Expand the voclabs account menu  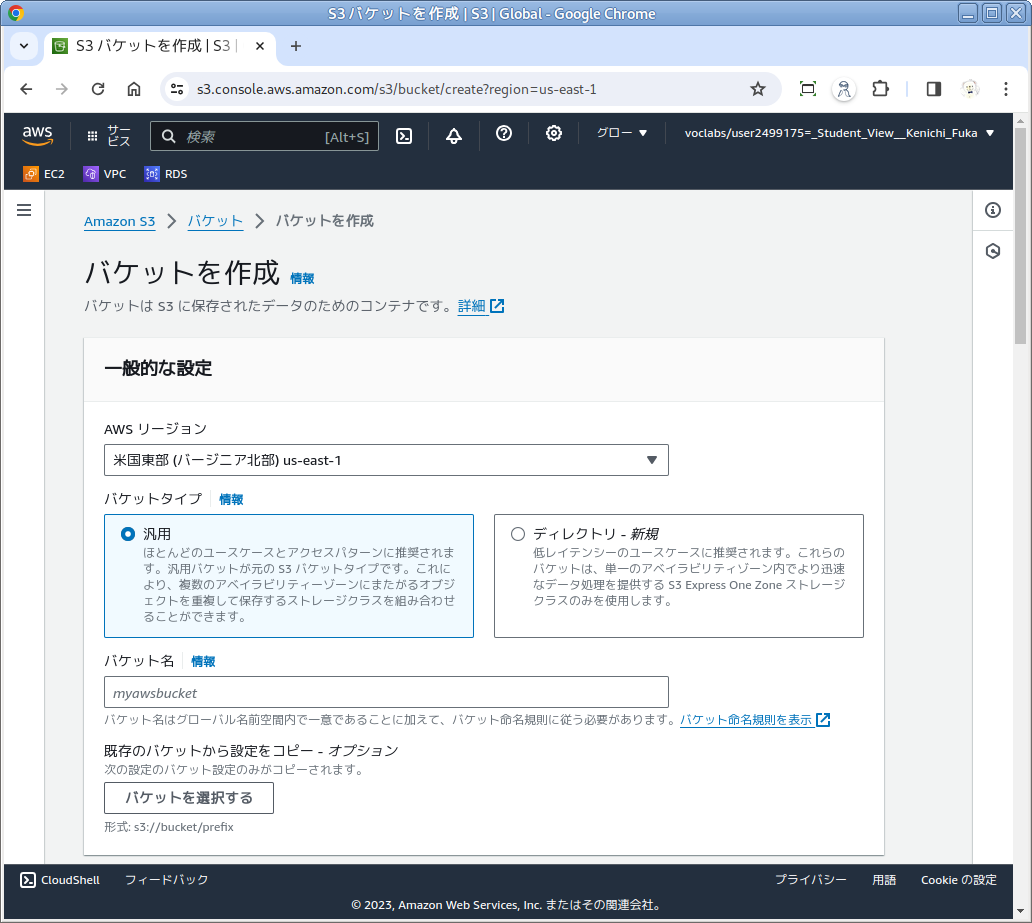pyautogui.click(x=839, y=134)
